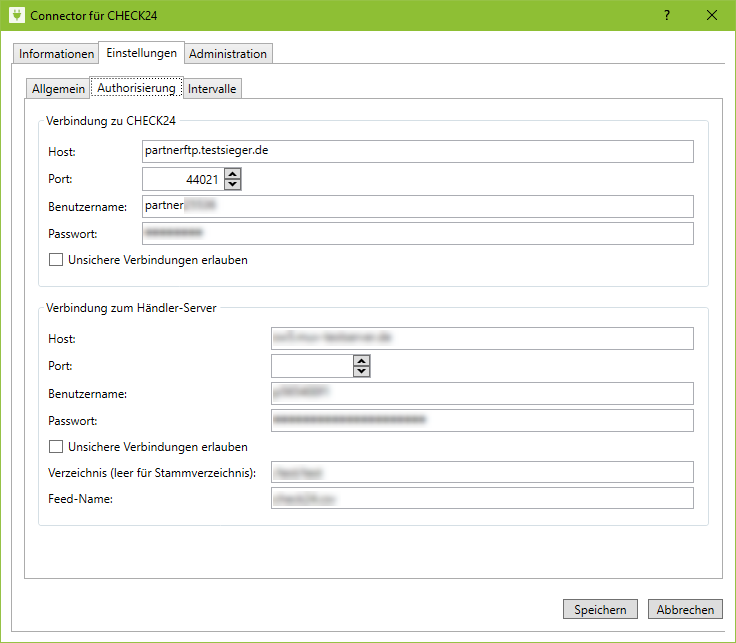Screen dimensions: 736x643
Task: Close the Connector für CHECK24 window
Action: 712,16
